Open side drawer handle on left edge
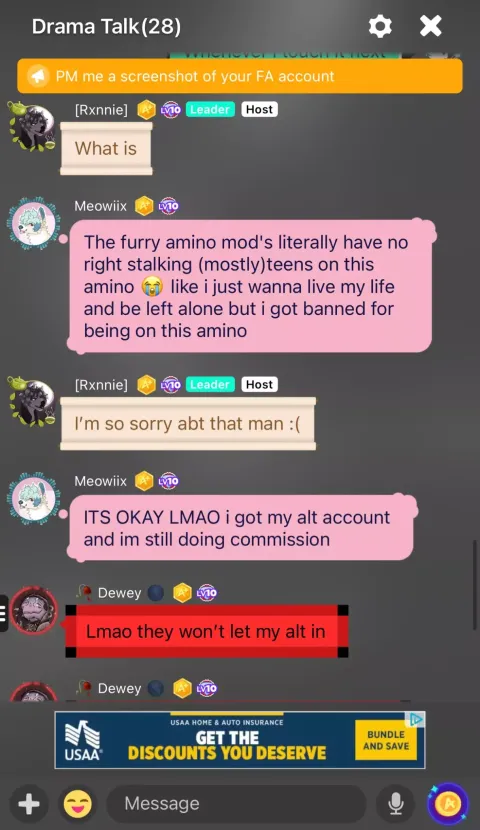This screenshot has height=830, width=480. tap(4, 613)
